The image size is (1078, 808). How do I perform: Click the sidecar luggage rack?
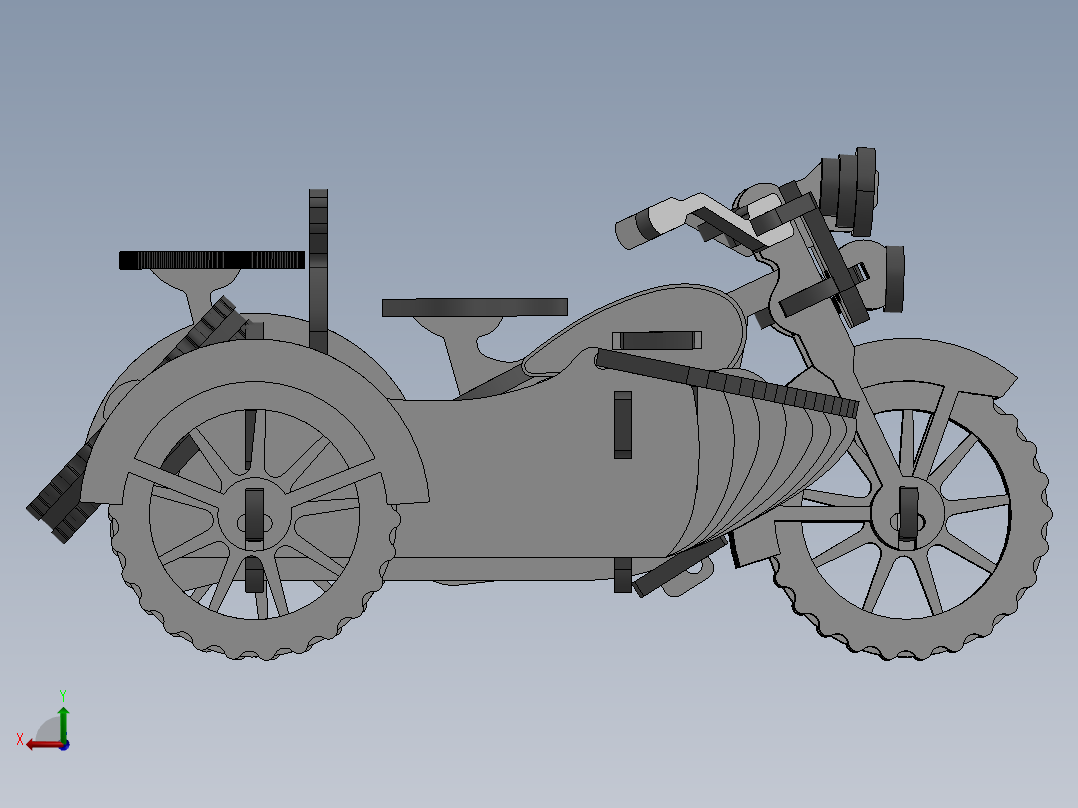[213, 259]
